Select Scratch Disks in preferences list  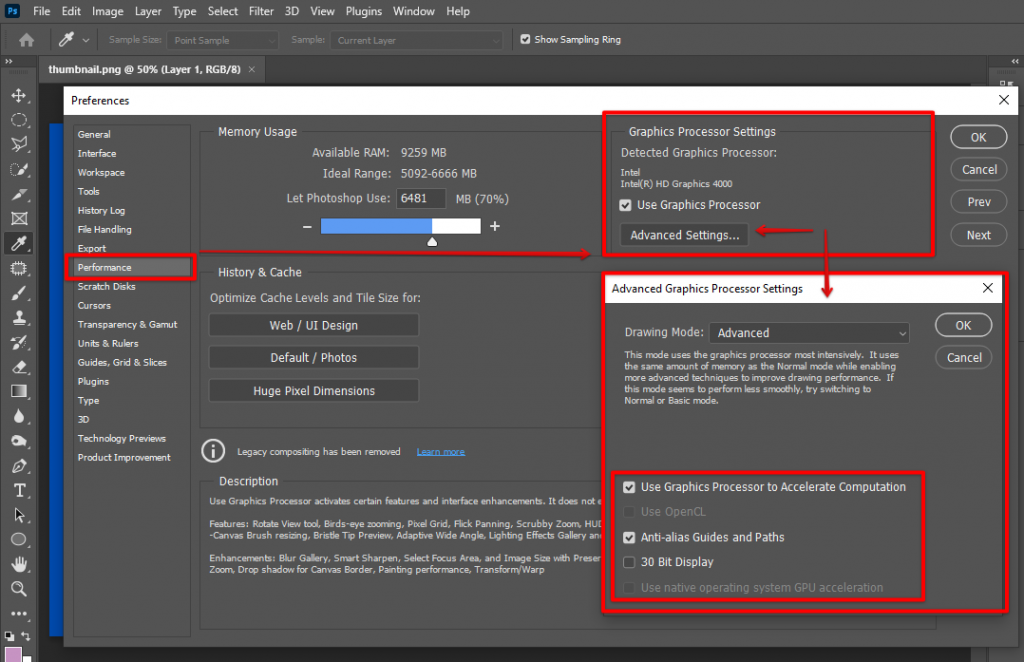click(x=107, y=287)
